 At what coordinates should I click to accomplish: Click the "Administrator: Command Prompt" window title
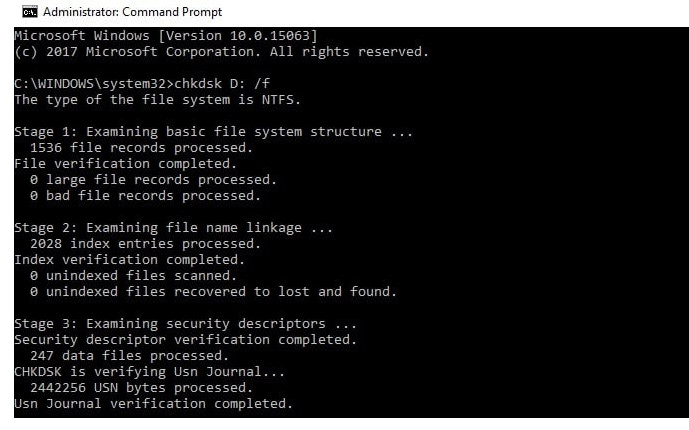click(x=133, y=12)
